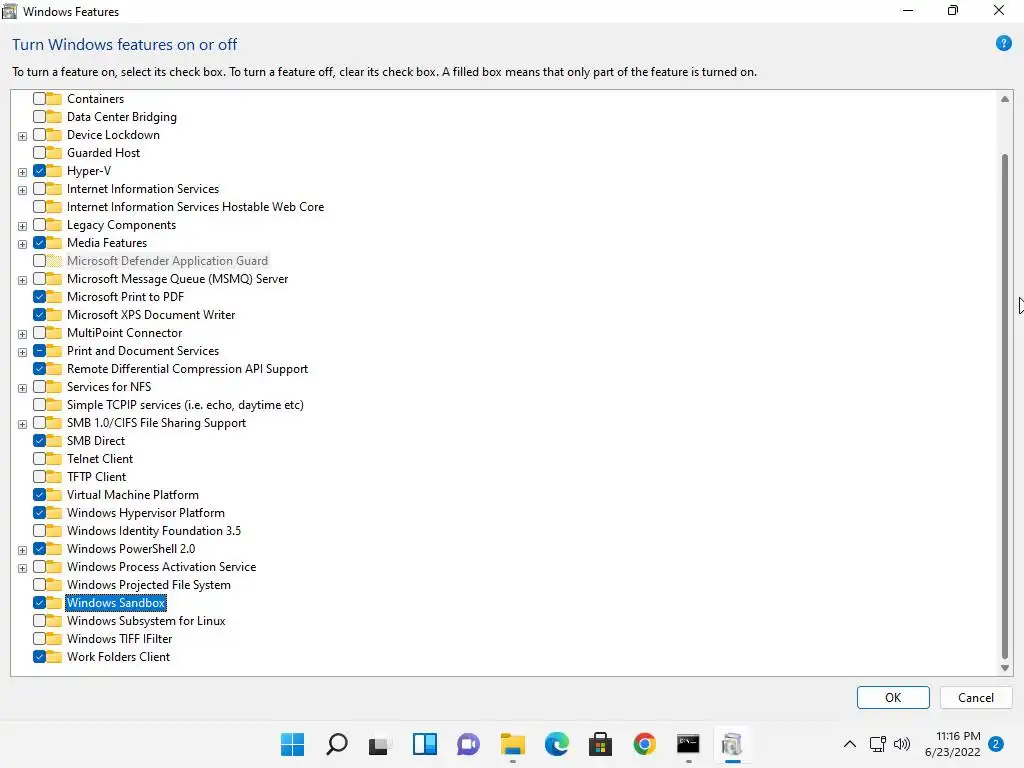Launch Google Chrome from the taskbar
The image size is (1024, 768).
pos(645,744)
